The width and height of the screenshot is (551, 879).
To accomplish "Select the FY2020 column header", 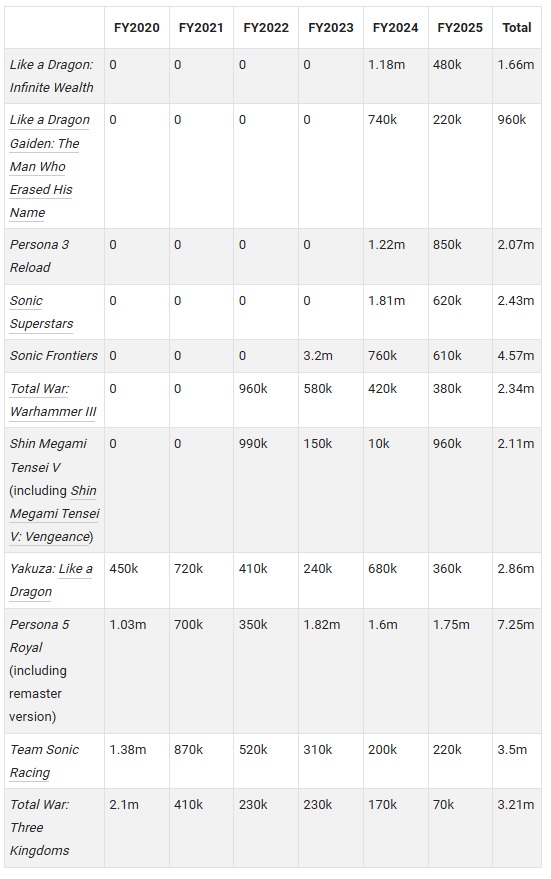I will click(x=137, y=27).
